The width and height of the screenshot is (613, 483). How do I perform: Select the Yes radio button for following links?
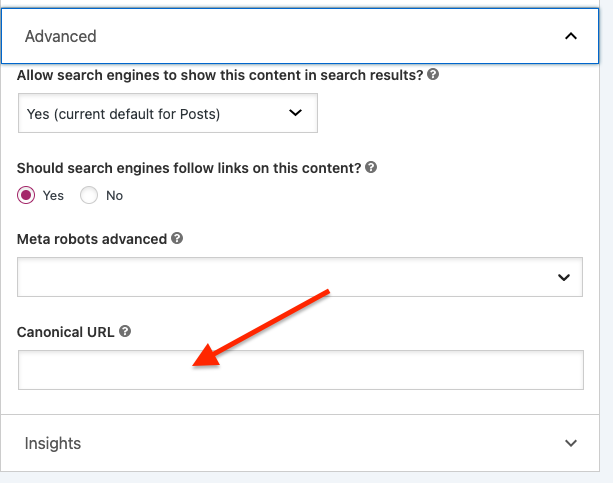coord(26,195)
